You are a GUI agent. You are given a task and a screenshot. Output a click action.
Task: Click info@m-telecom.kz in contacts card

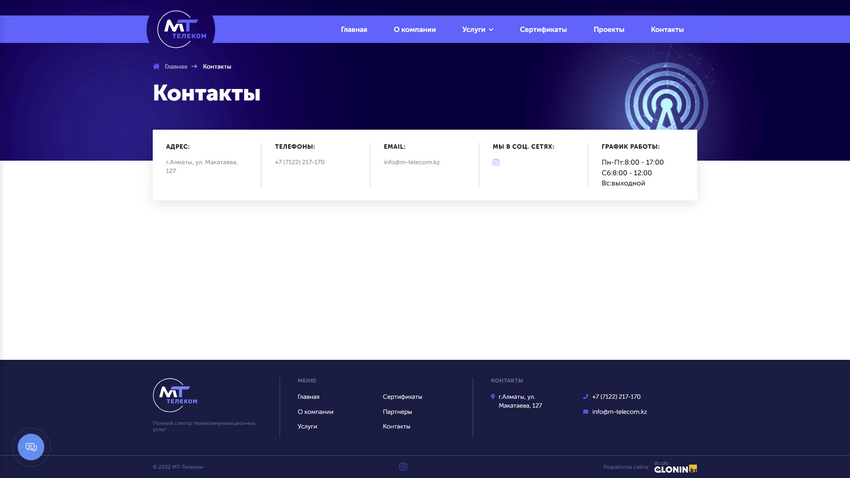[x=411, y=162]
